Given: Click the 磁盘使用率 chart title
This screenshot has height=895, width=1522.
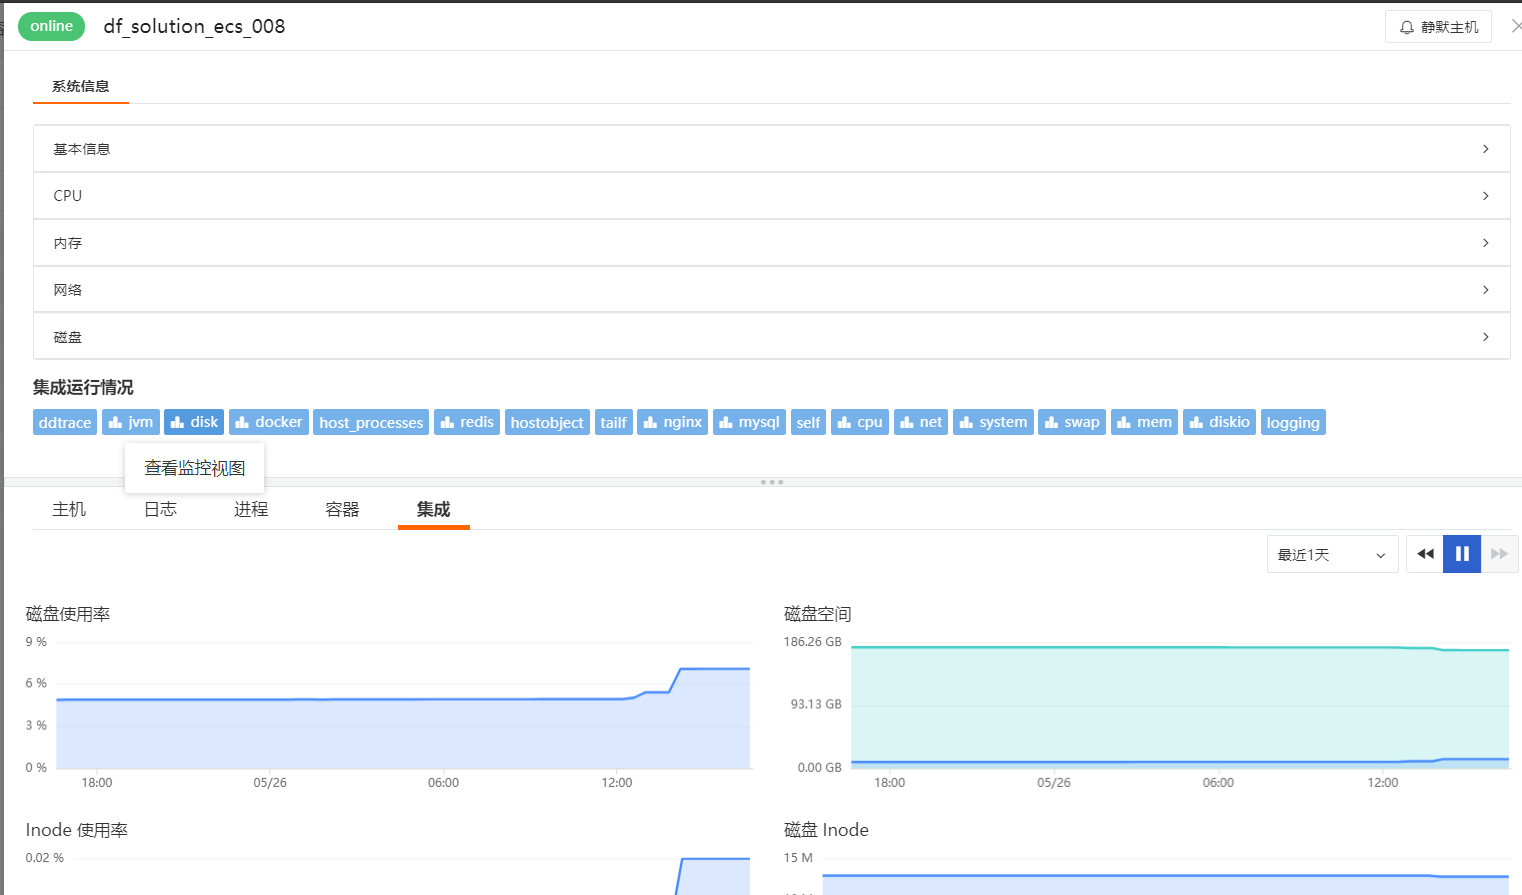Looking at the screenshot, I should pos(68,614).
